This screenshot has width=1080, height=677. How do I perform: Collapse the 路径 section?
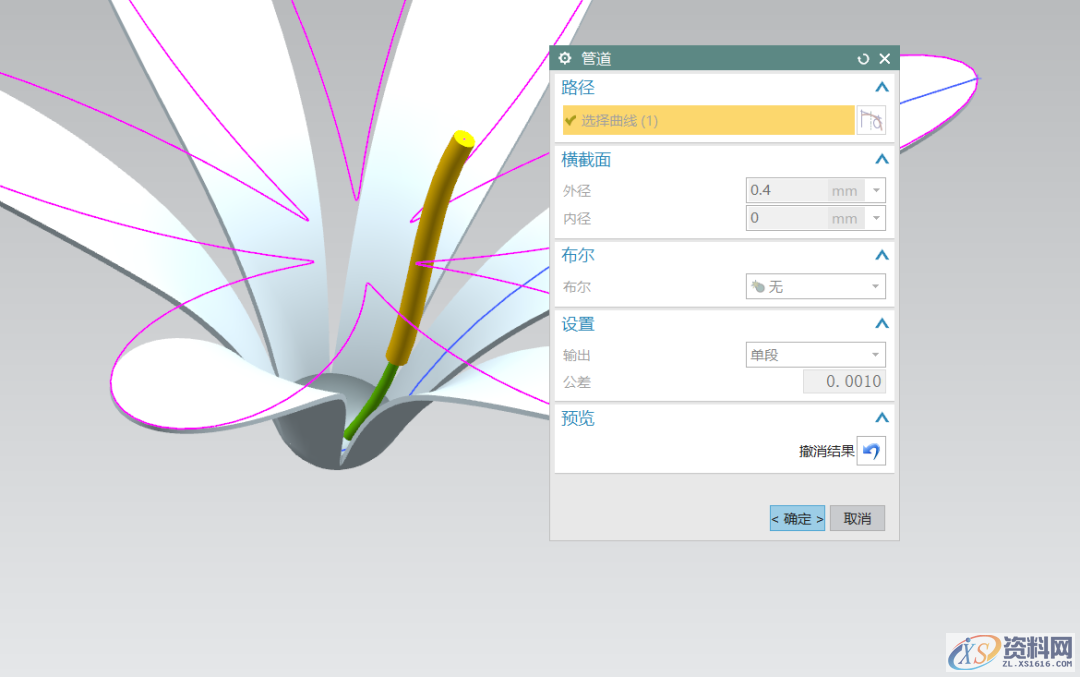point(881,88)
